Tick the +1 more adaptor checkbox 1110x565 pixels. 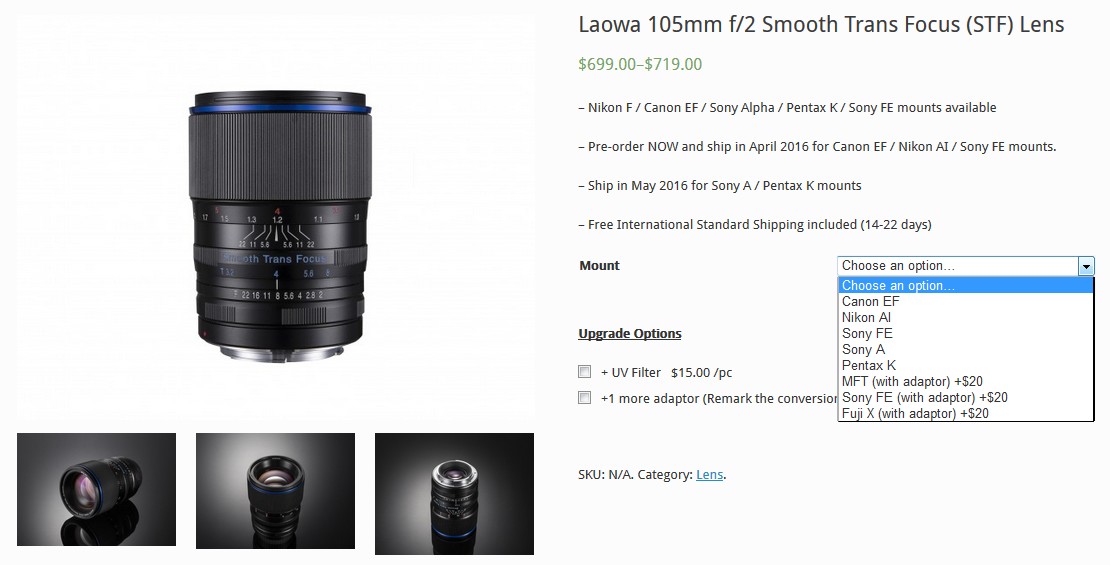click(585, 397)
